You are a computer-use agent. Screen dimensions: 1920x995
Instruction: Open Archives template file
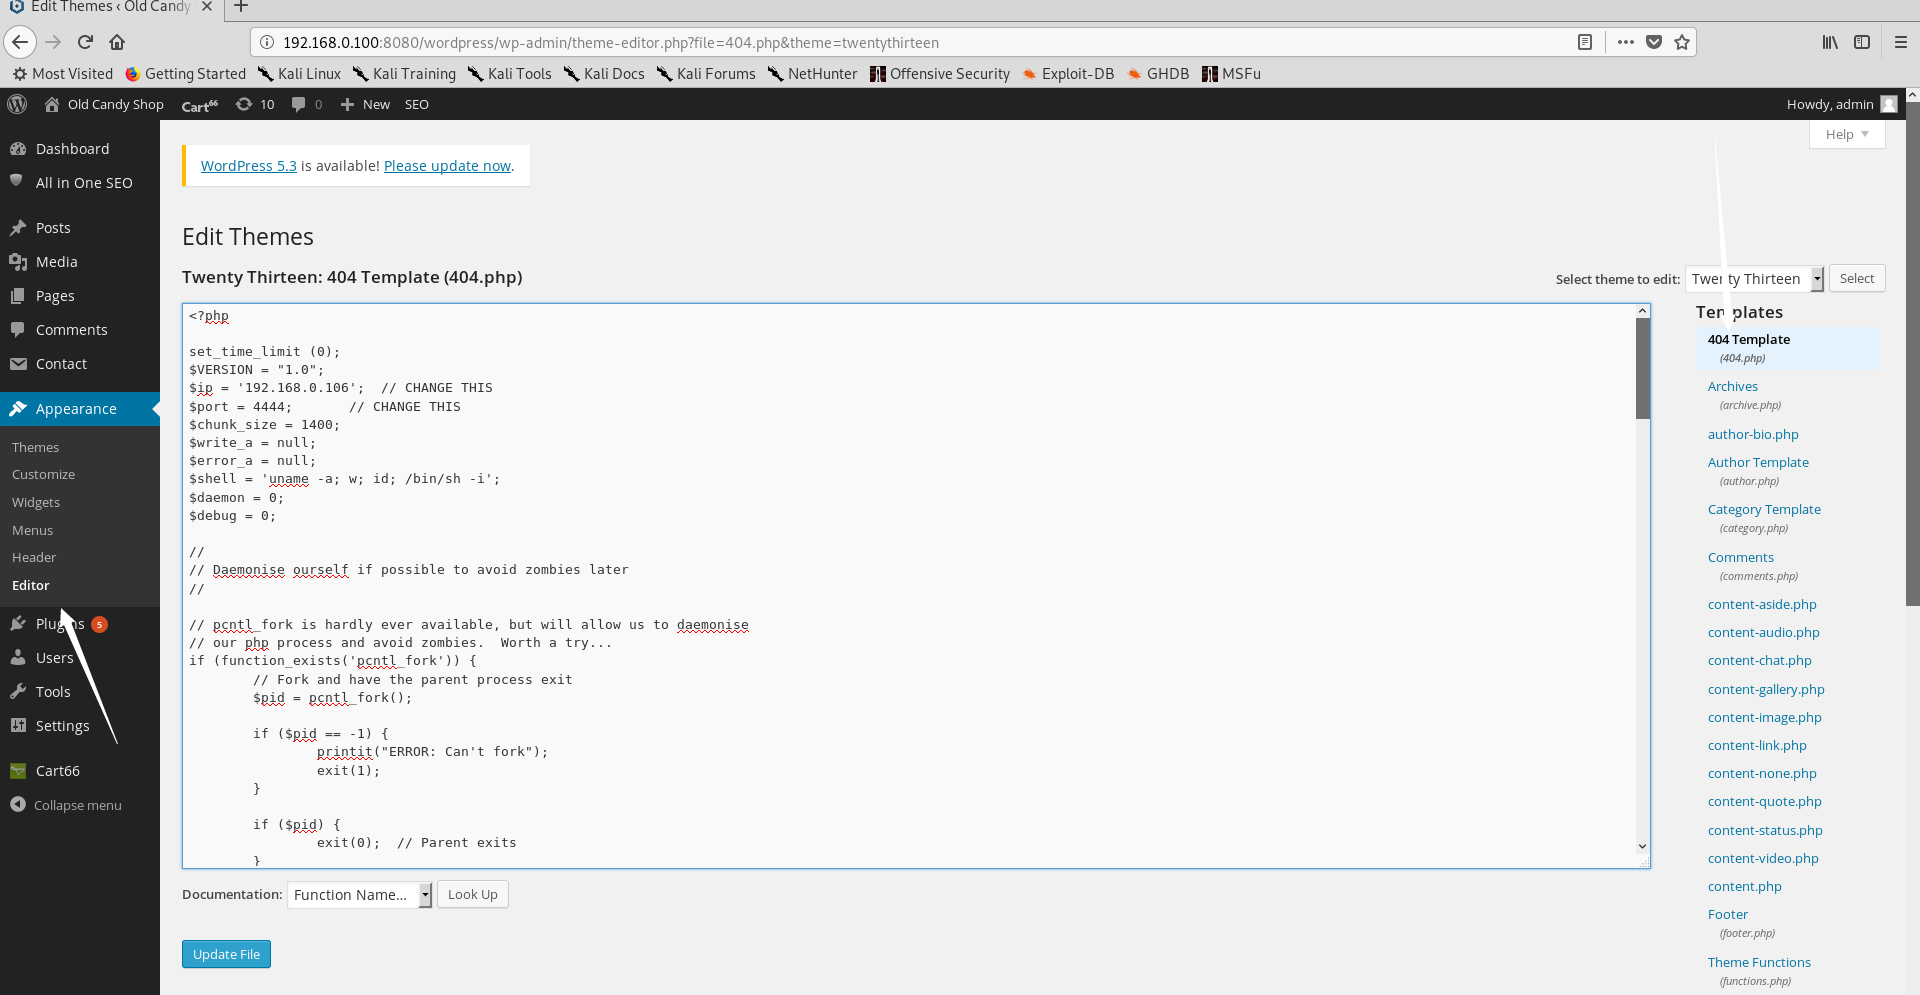(x=1732, y=387)
